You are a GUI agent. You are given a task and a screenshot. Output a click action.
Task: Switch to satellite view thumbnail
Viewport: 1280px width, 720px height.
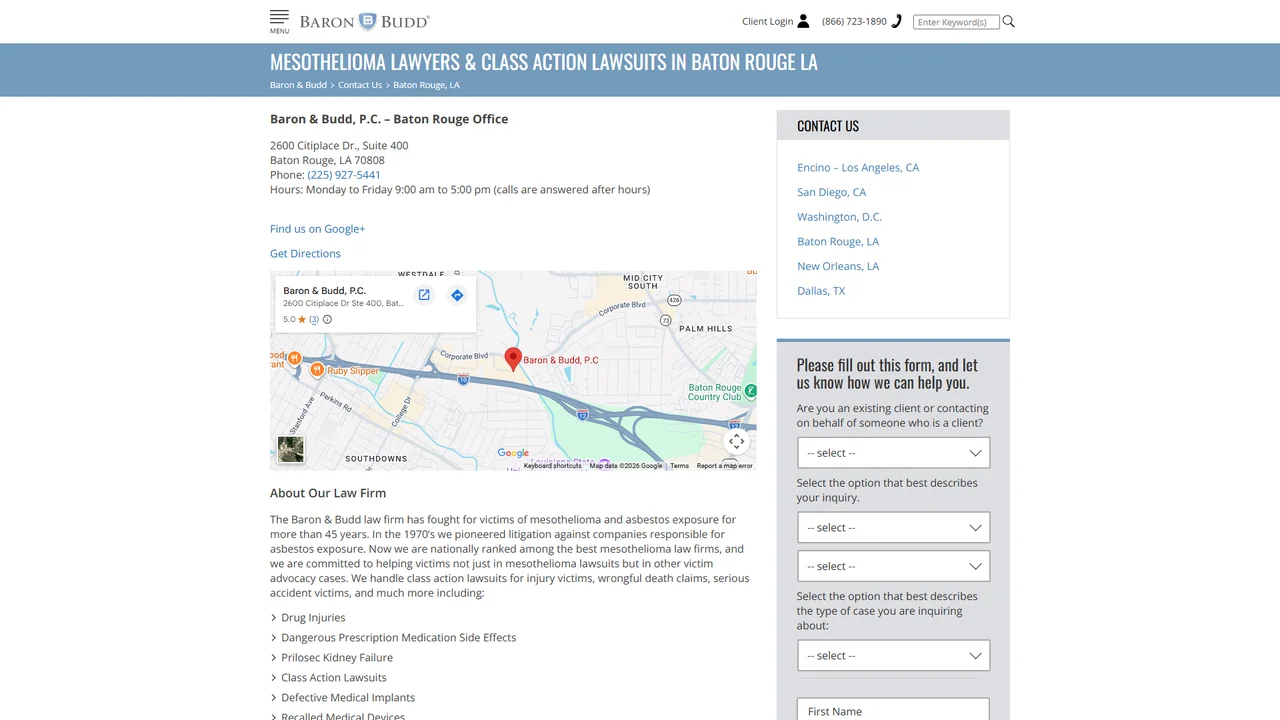[291, 449]
